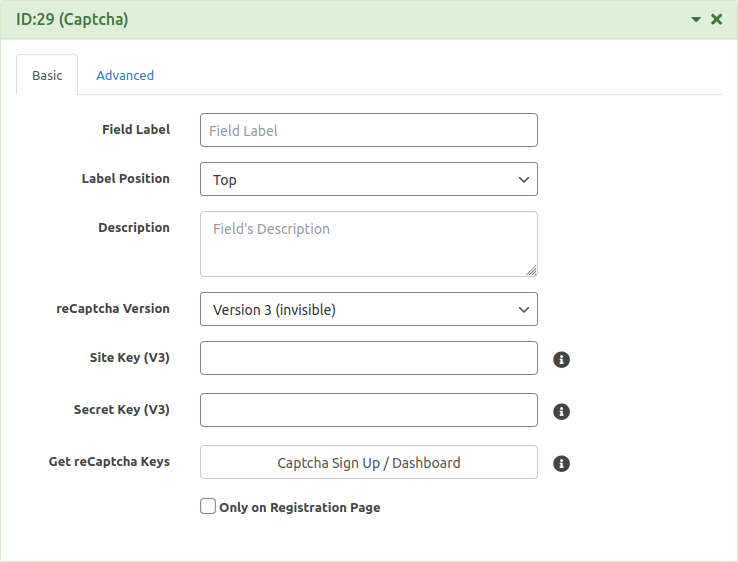The image size is (738, 562).
Task: Click the ID:29 (Captcha) header title
Action: 72,19
